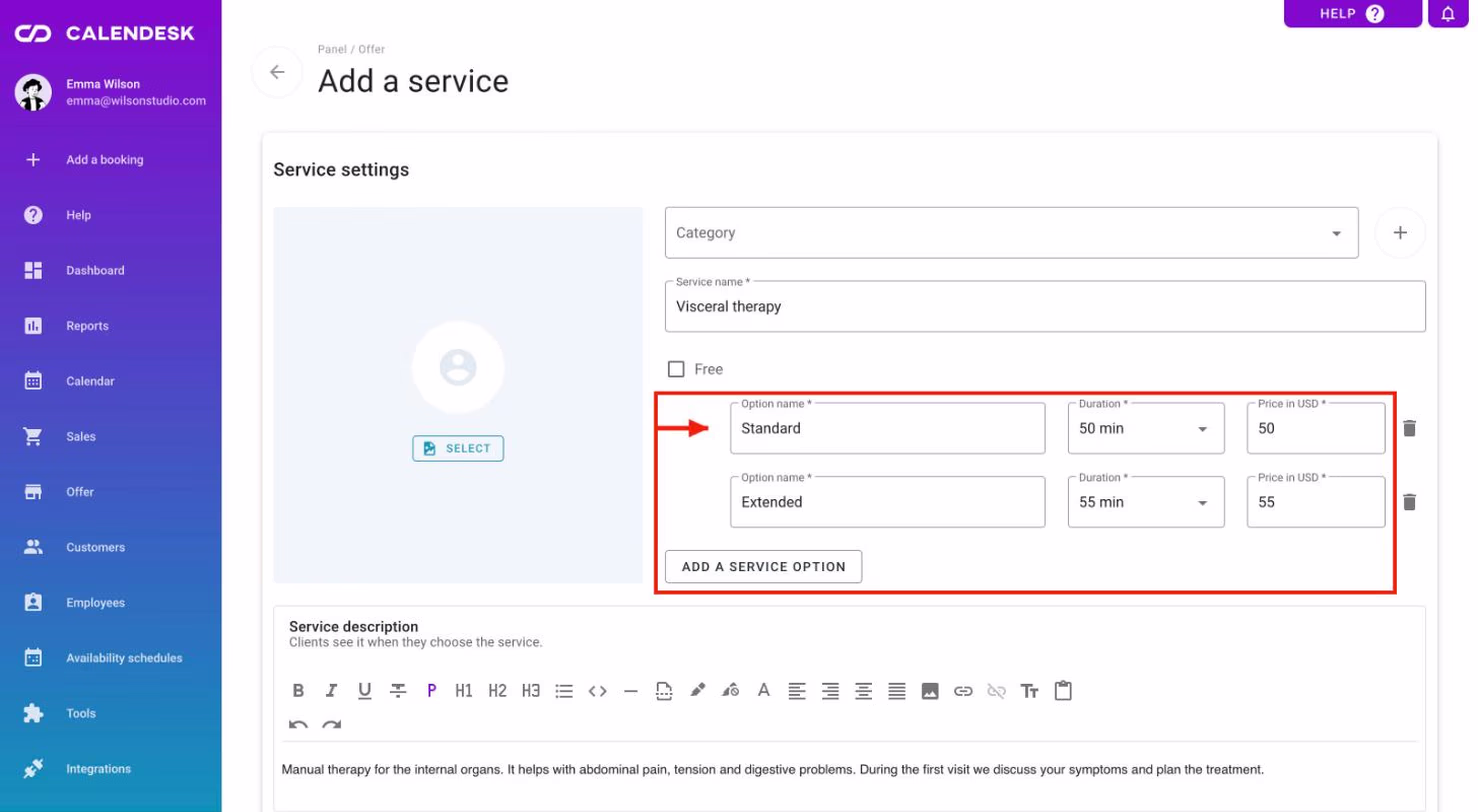Focus the Service name field
The width and height of the screenshot is (1478, 812).
1045,306
